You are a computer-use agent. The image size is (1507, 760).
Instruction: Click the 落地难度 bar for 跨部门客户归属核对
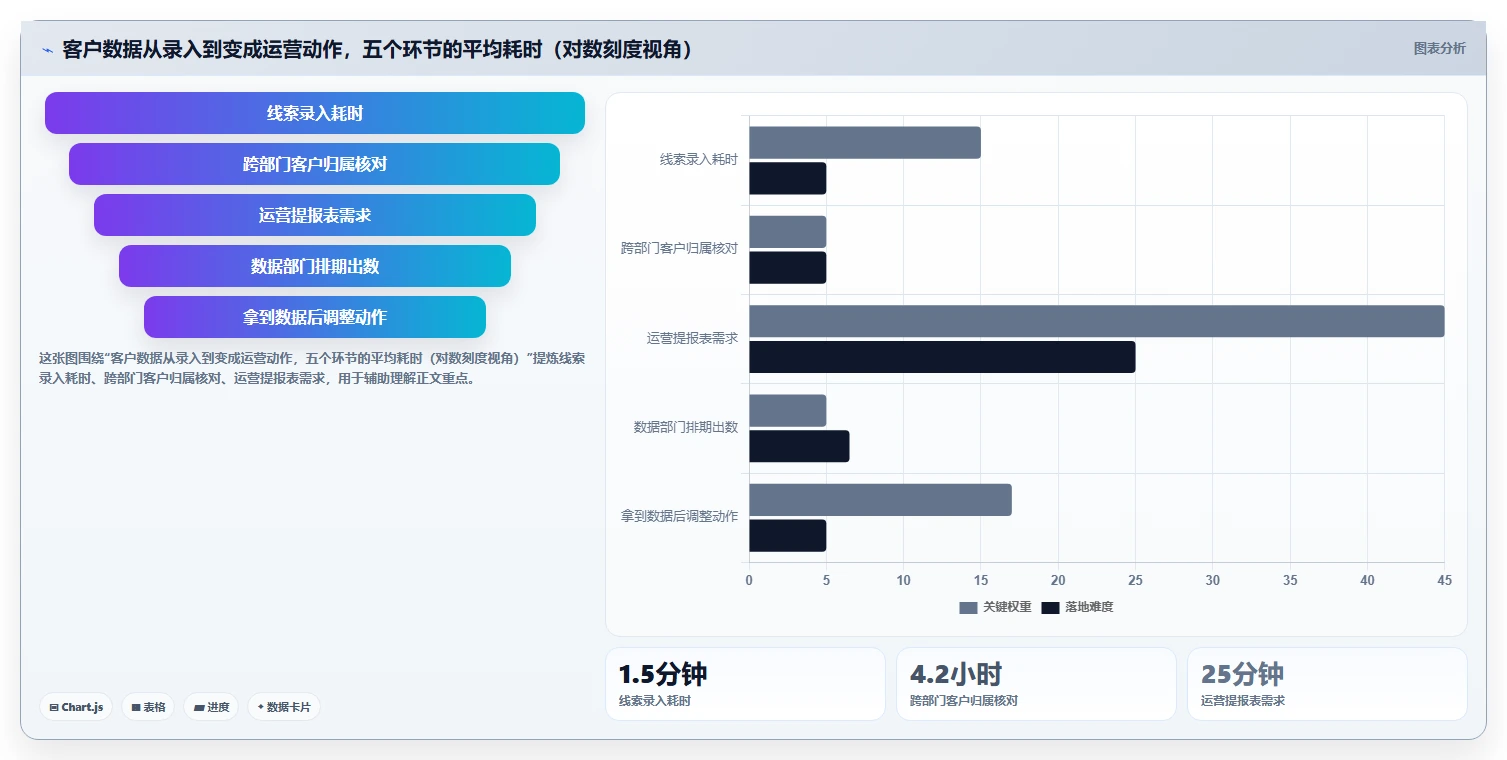[788, 268]
